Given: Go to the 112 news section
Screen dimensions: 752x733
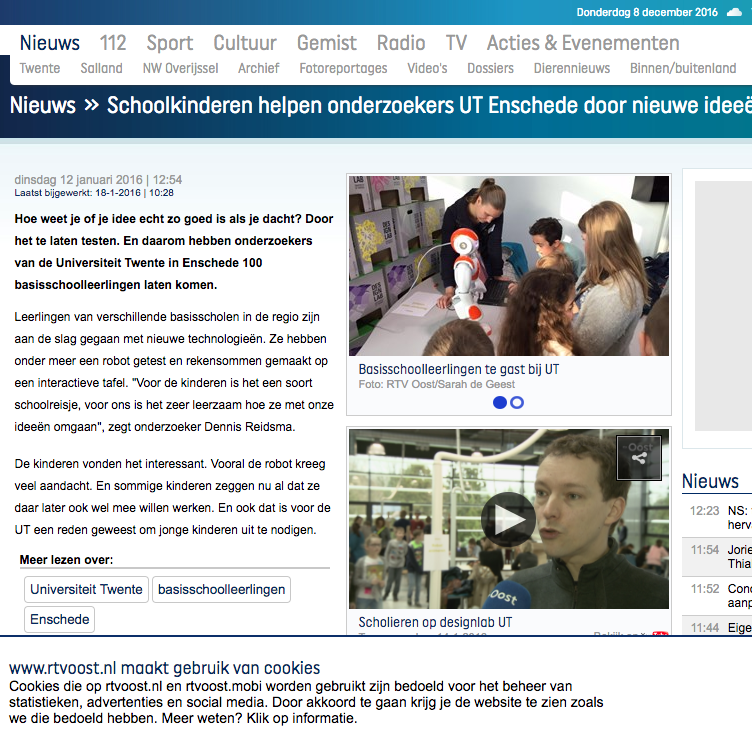Looking at the screenshot, I should (113, 43).
